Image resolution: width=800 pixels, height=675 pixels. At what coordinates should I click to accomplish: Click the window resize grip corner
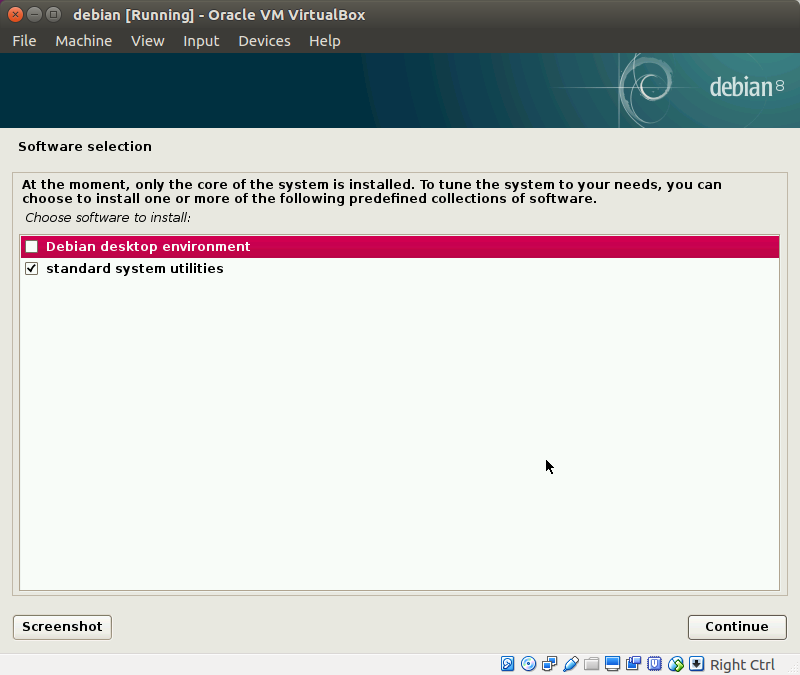[794, 669]
